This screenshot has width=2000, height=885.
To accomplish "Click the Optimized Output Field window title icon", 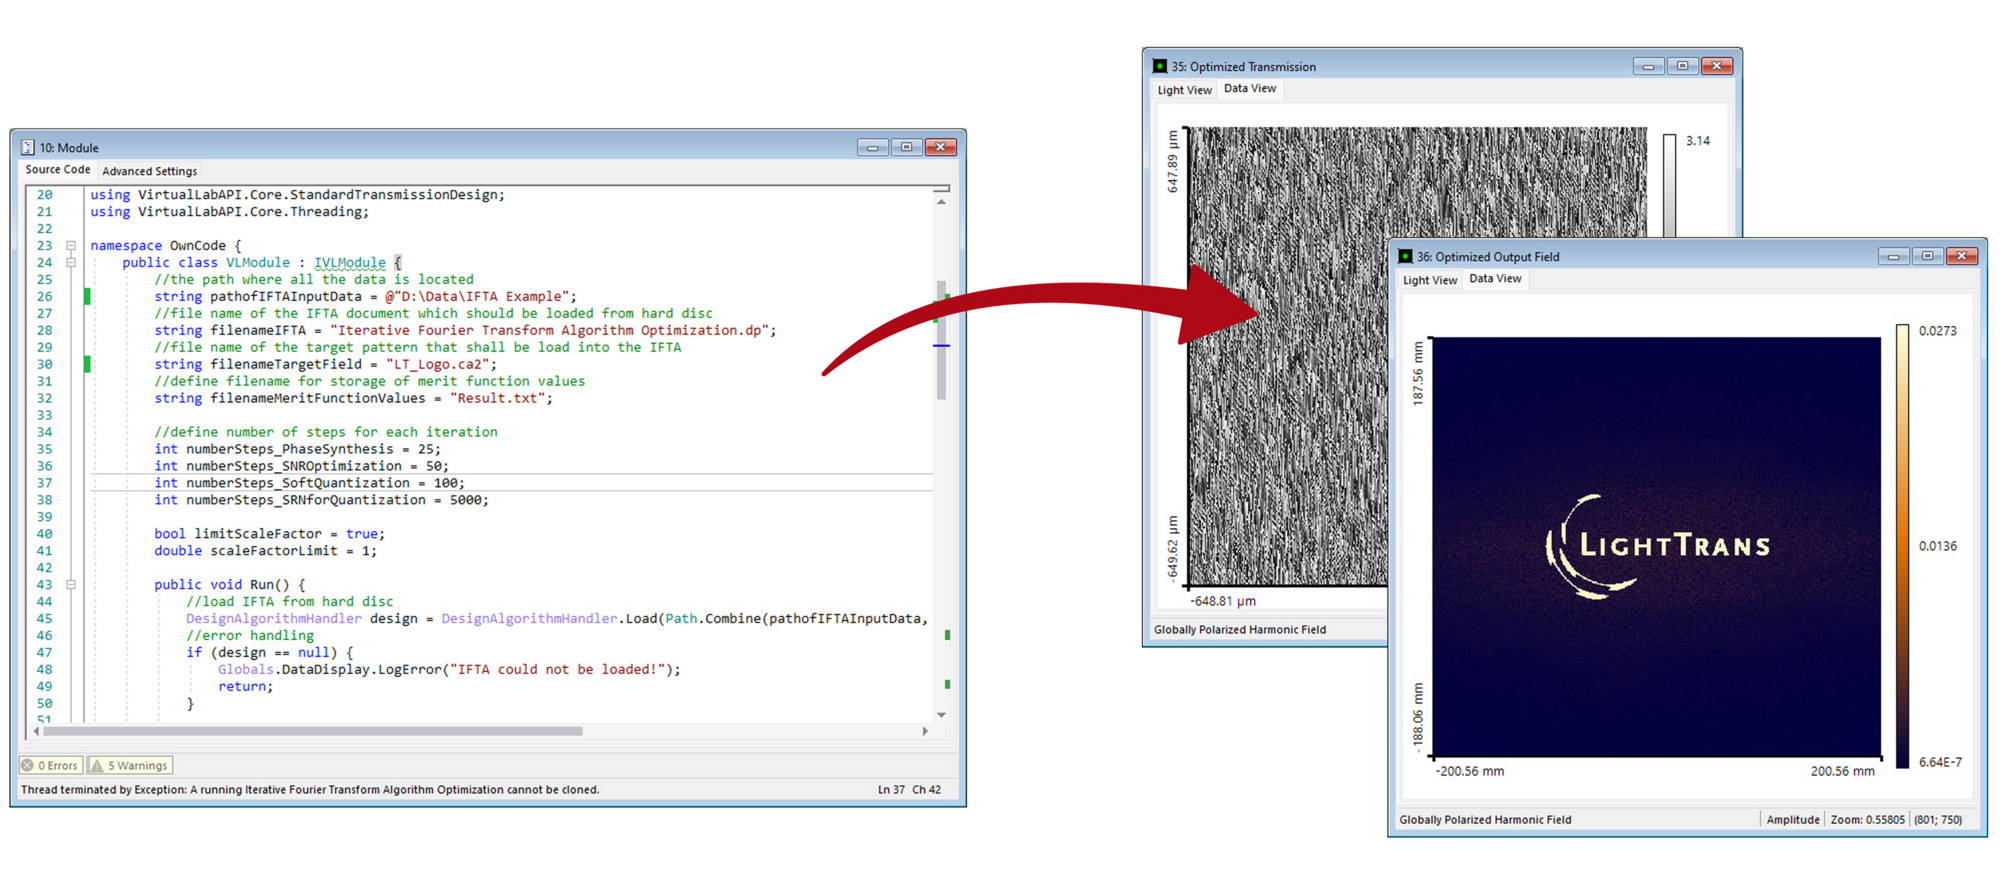I will pyautogui.click(x=1405, y=256).
